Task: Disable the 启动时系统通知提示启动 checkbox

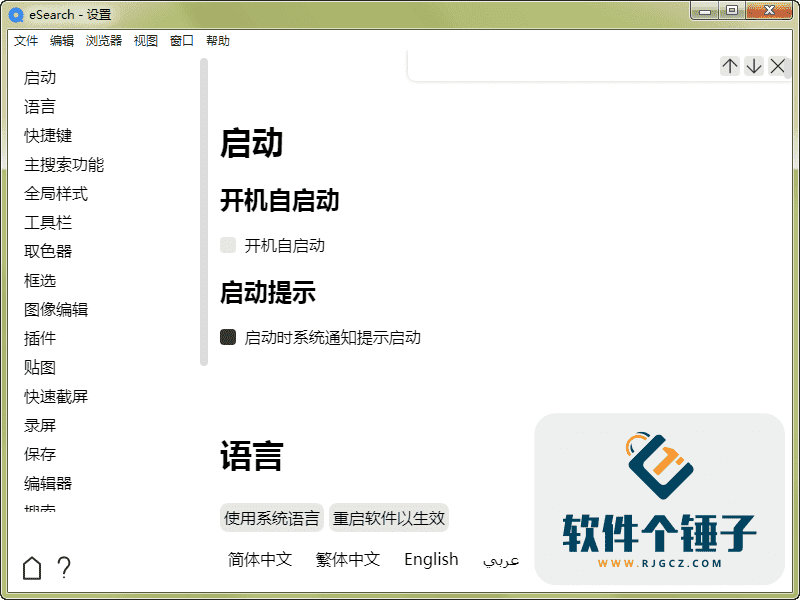Action: pos(227,337)
